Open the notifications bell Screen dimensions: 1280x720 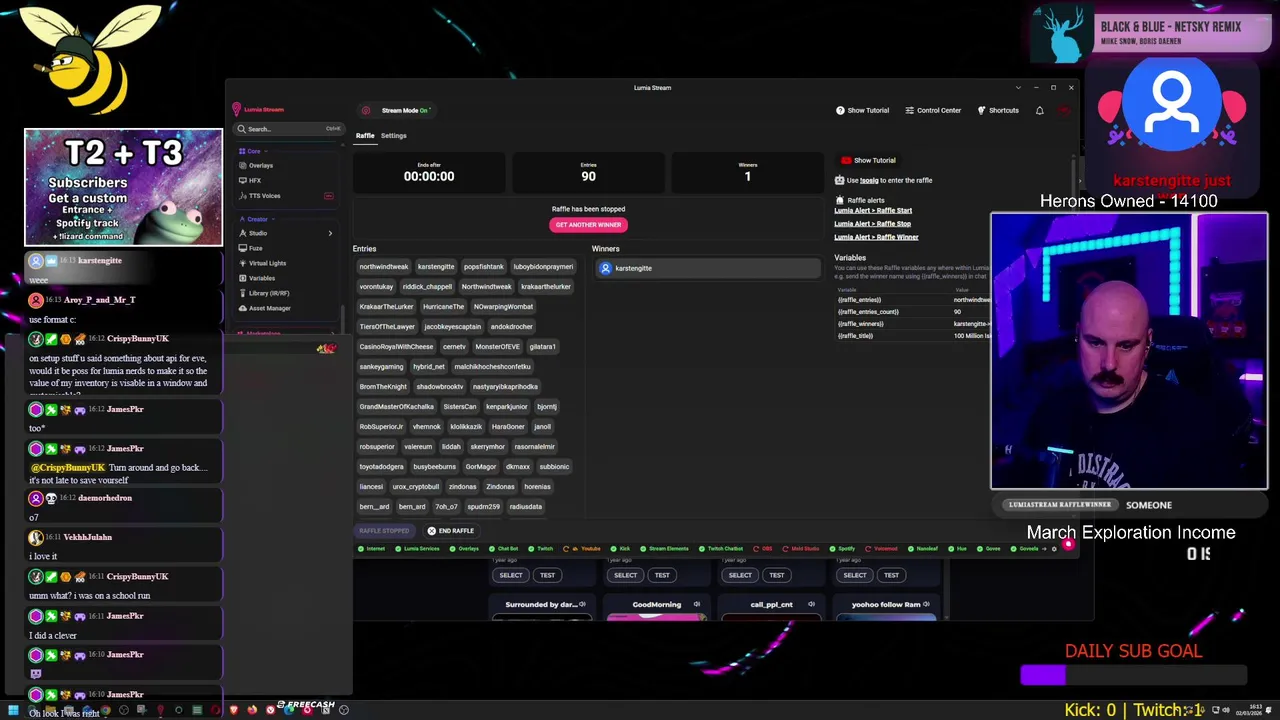pos(1040,110)
